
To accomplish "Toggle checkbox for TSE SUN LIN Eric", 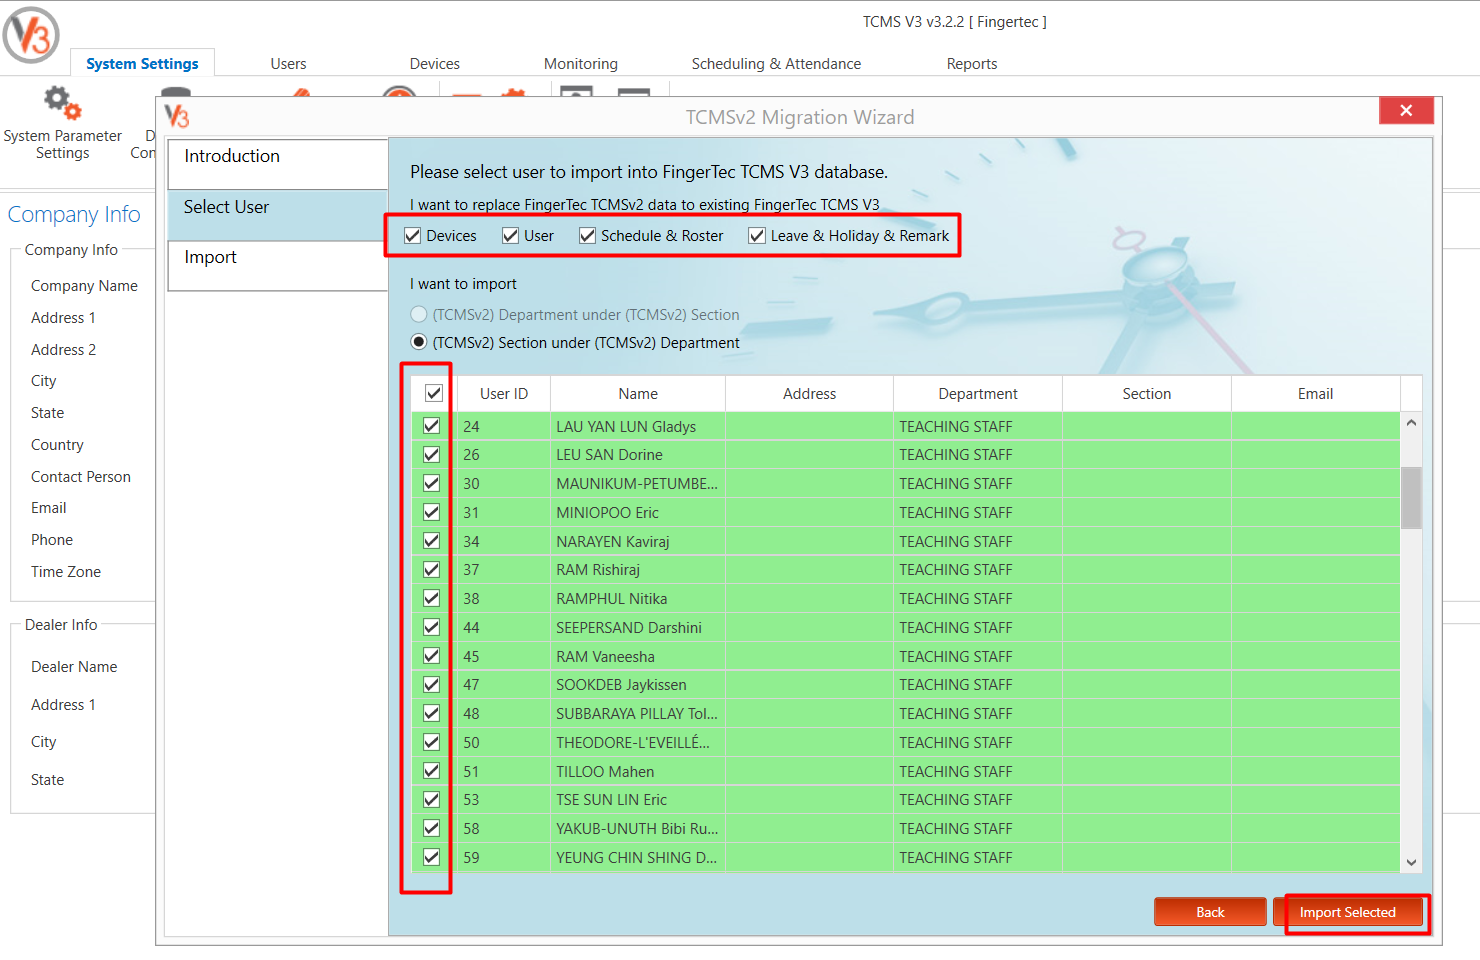I will tap(431, 799).
